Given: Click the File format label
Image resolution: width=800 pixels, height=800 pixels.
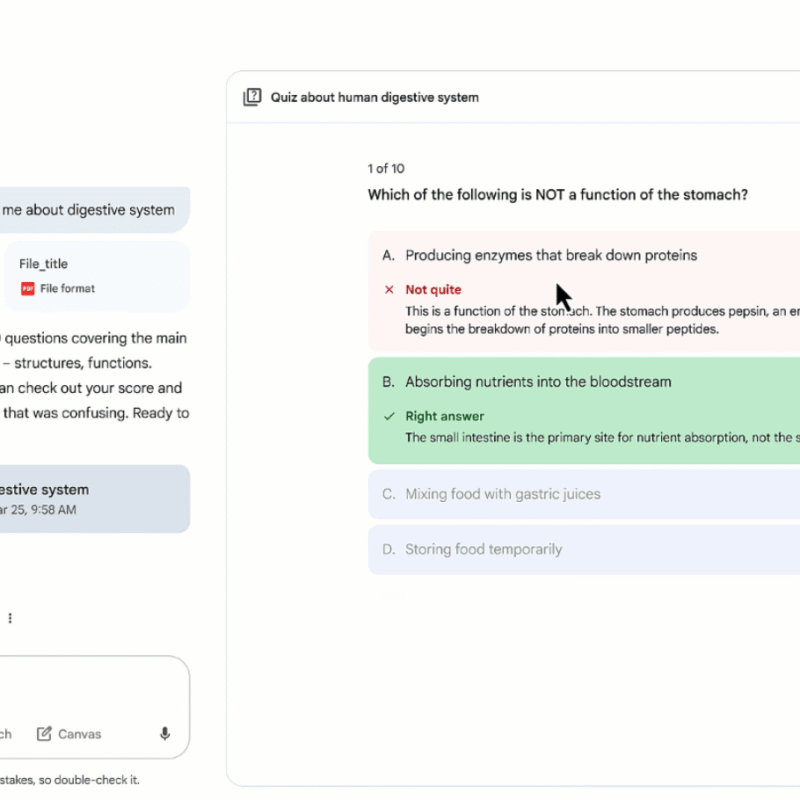Looking at the screenshot, I should click(x=67, y=289).
